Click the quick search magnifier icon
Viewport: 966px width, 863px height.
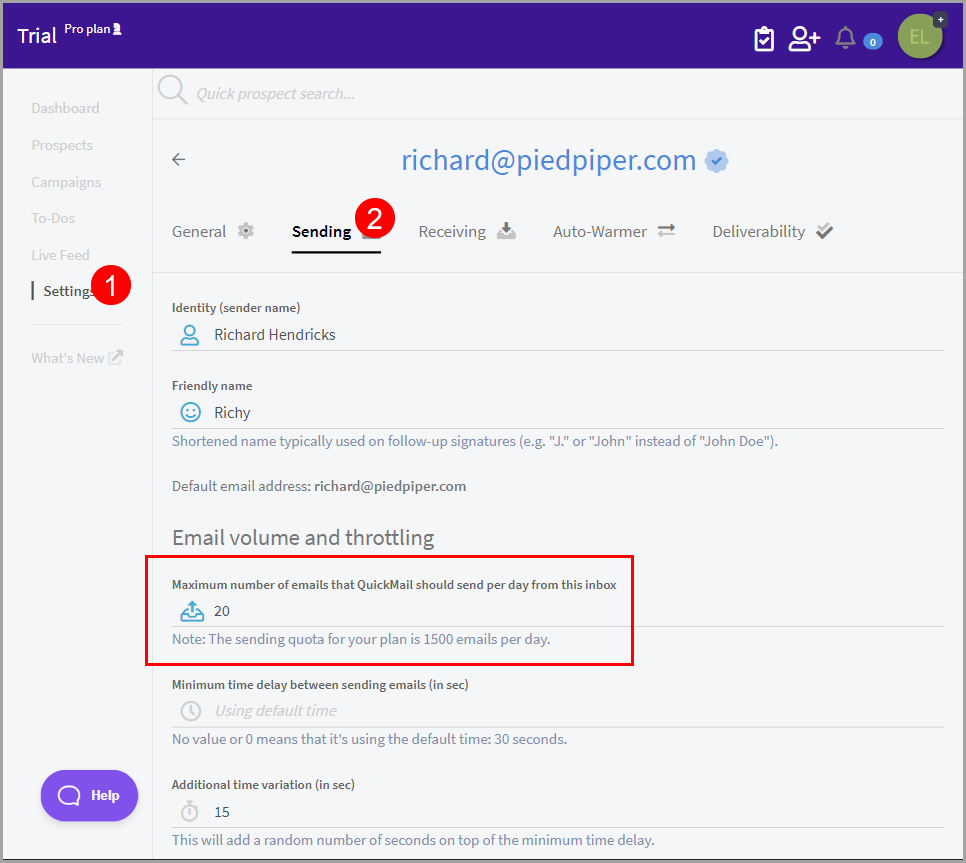pos(172,91)
